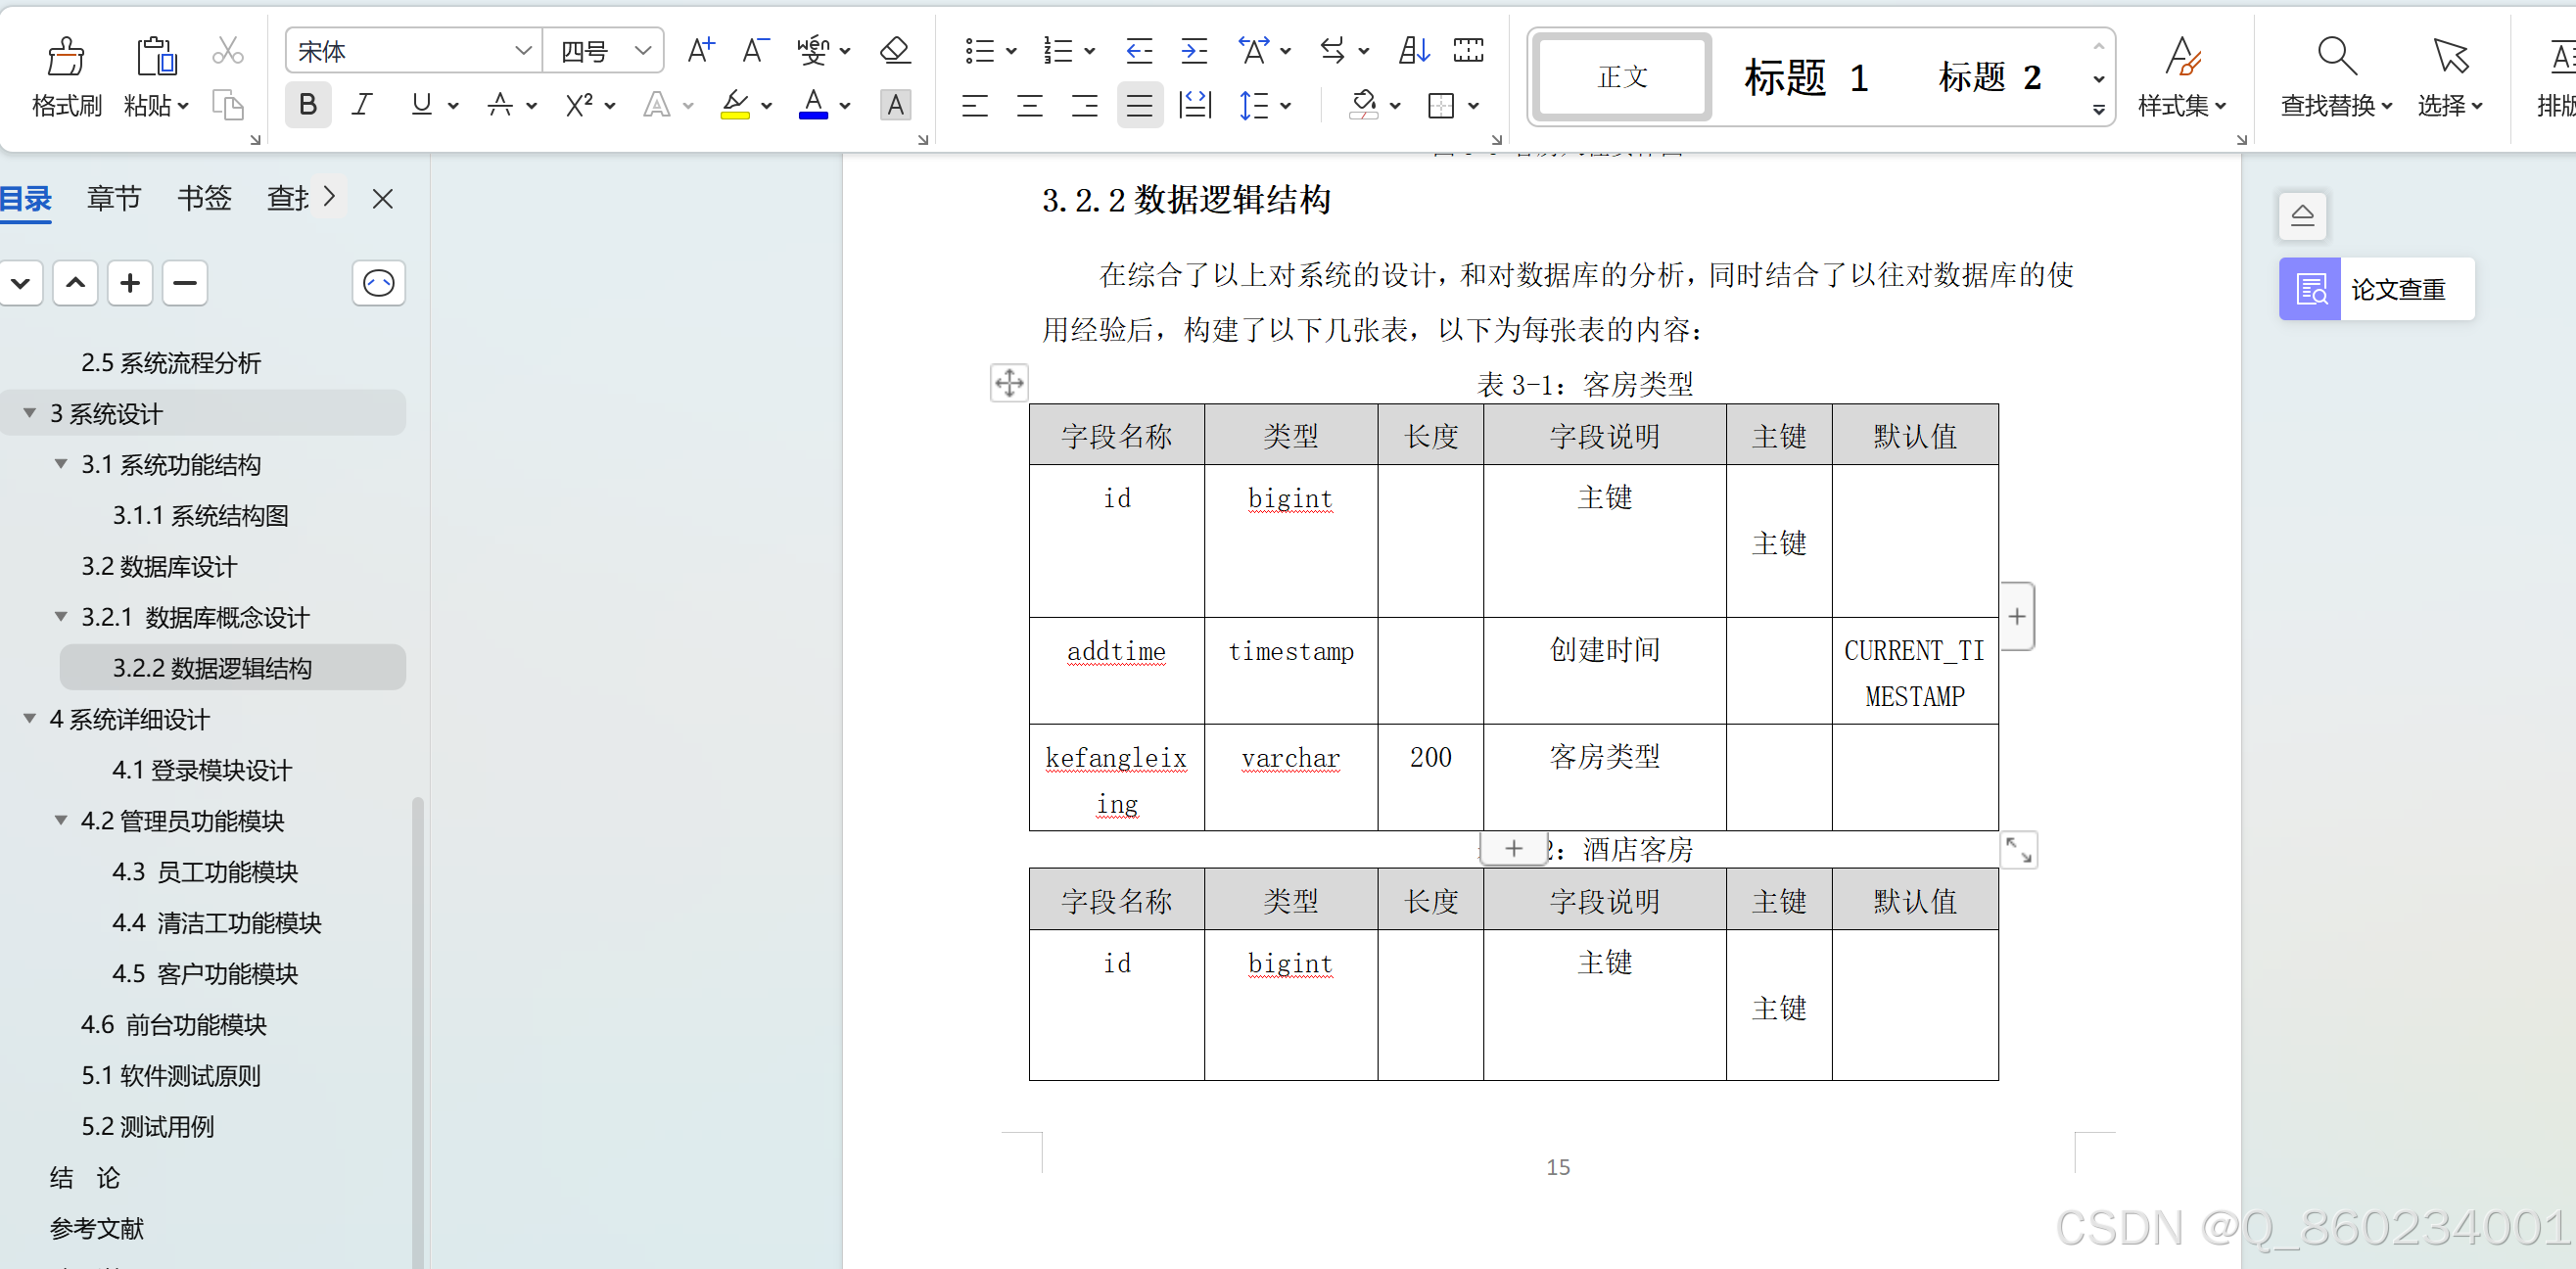Click the decrease indent icon
The image size is (2576, 1269).
1139,50
